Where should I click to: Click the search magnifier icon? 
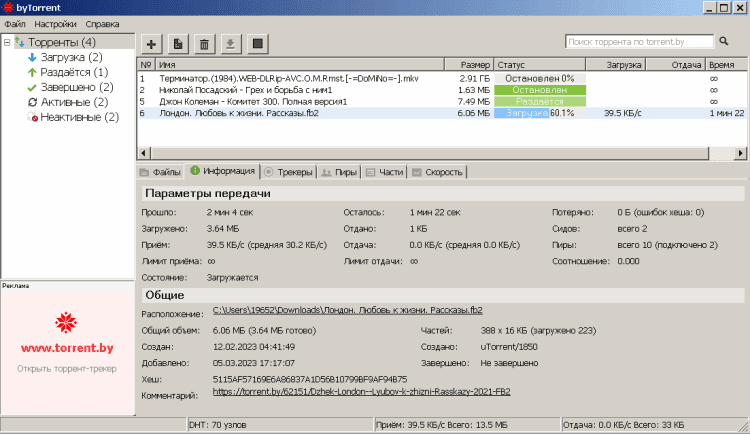[x=723, y=41]
